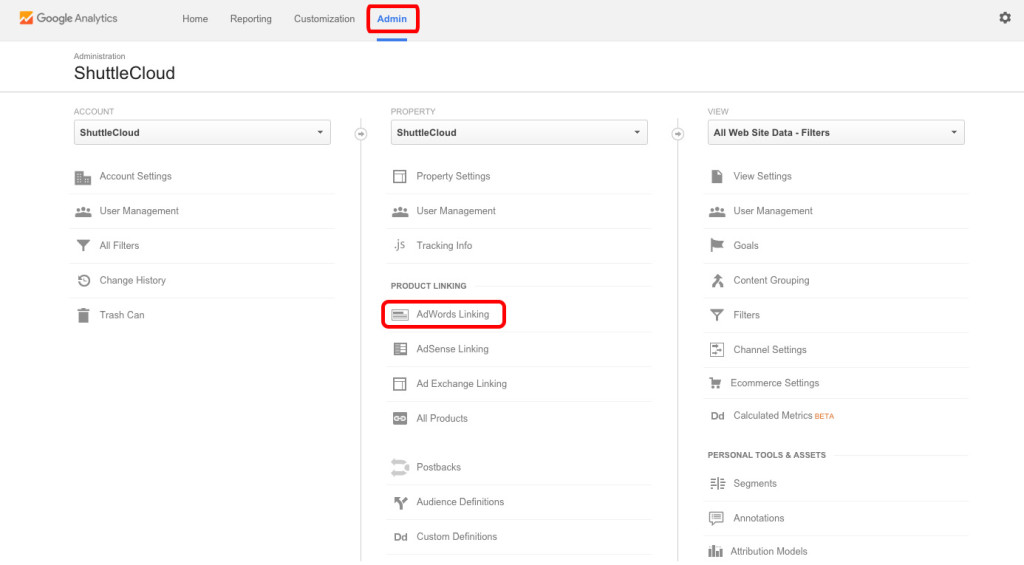Screen dimensions: 1024x565
Task: Click the Change History clock icon
Action: [84, 280]
